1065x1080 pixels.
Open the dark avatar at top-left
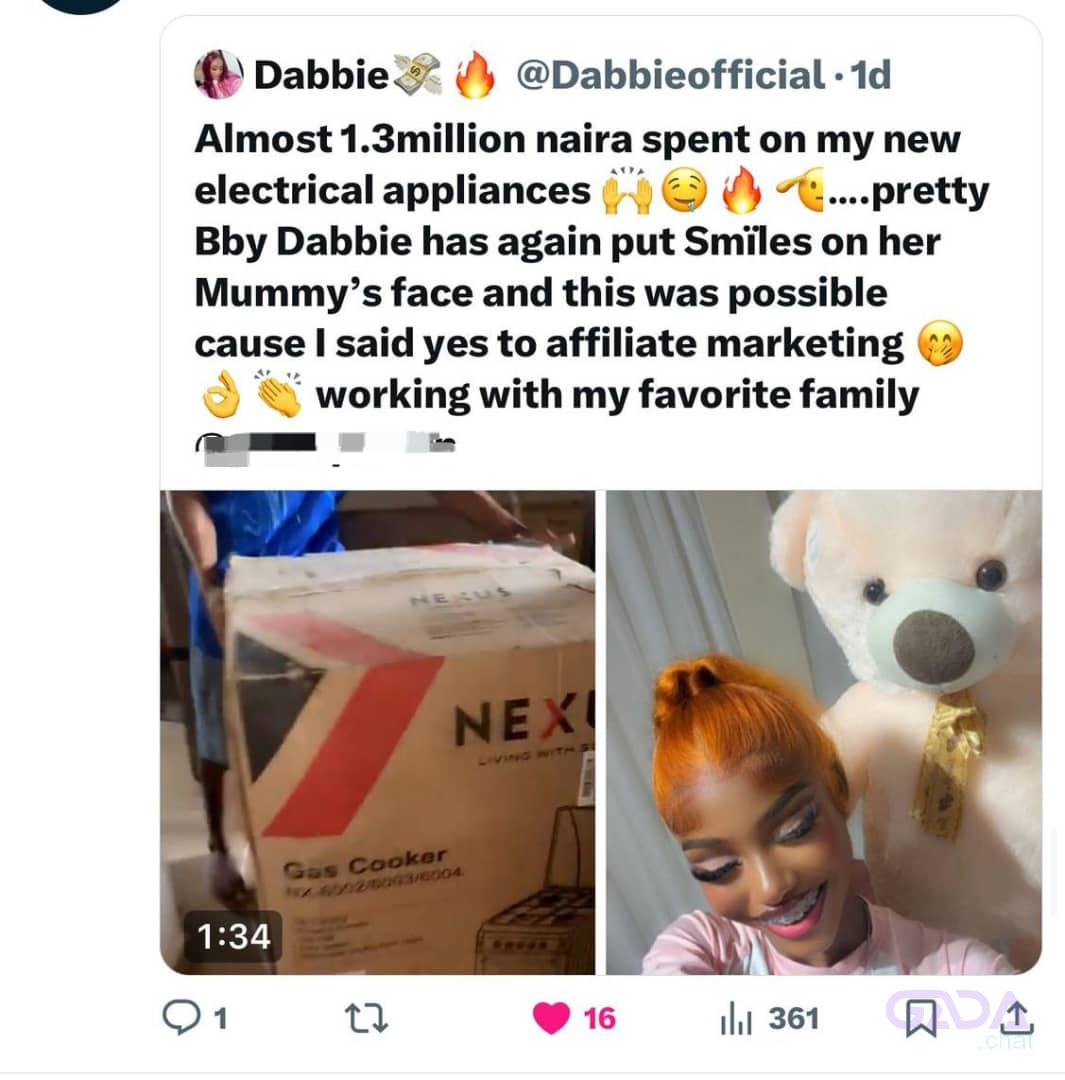[x=81, y=7]
